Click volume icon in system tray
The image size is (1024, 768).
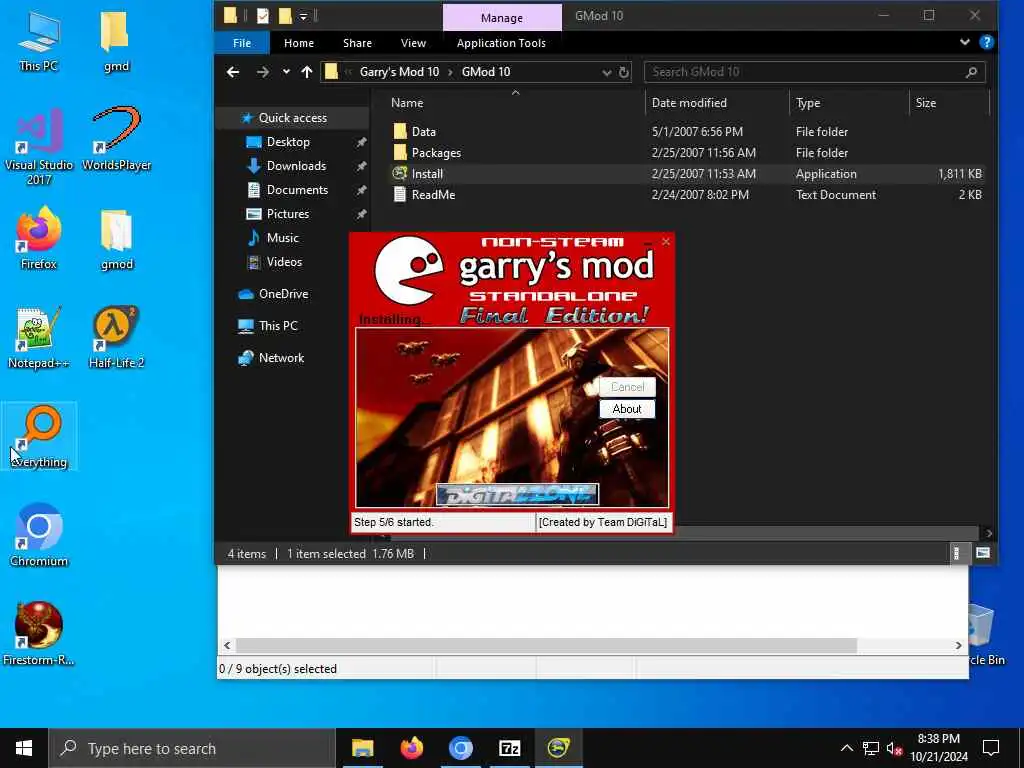tap(894, 748)
